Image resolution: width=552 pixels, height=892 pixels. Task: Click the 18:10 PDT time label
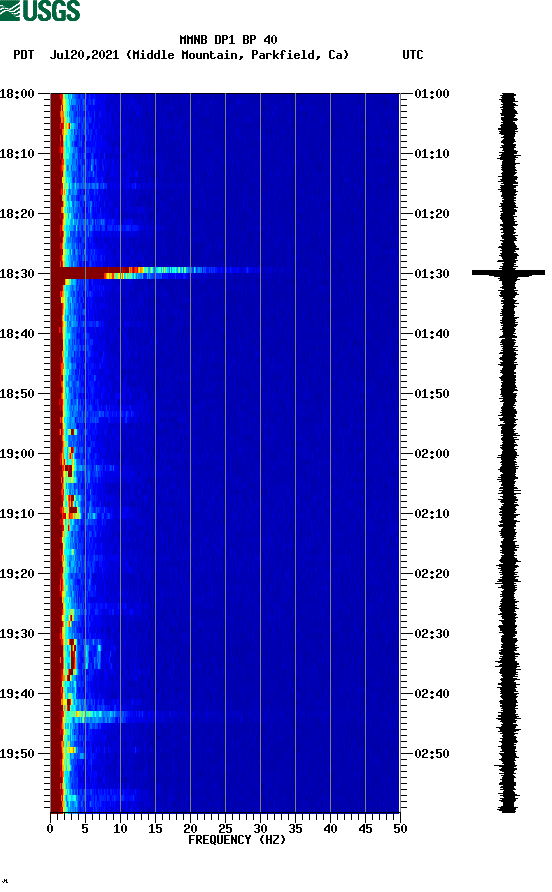click(x=17, y=154)
